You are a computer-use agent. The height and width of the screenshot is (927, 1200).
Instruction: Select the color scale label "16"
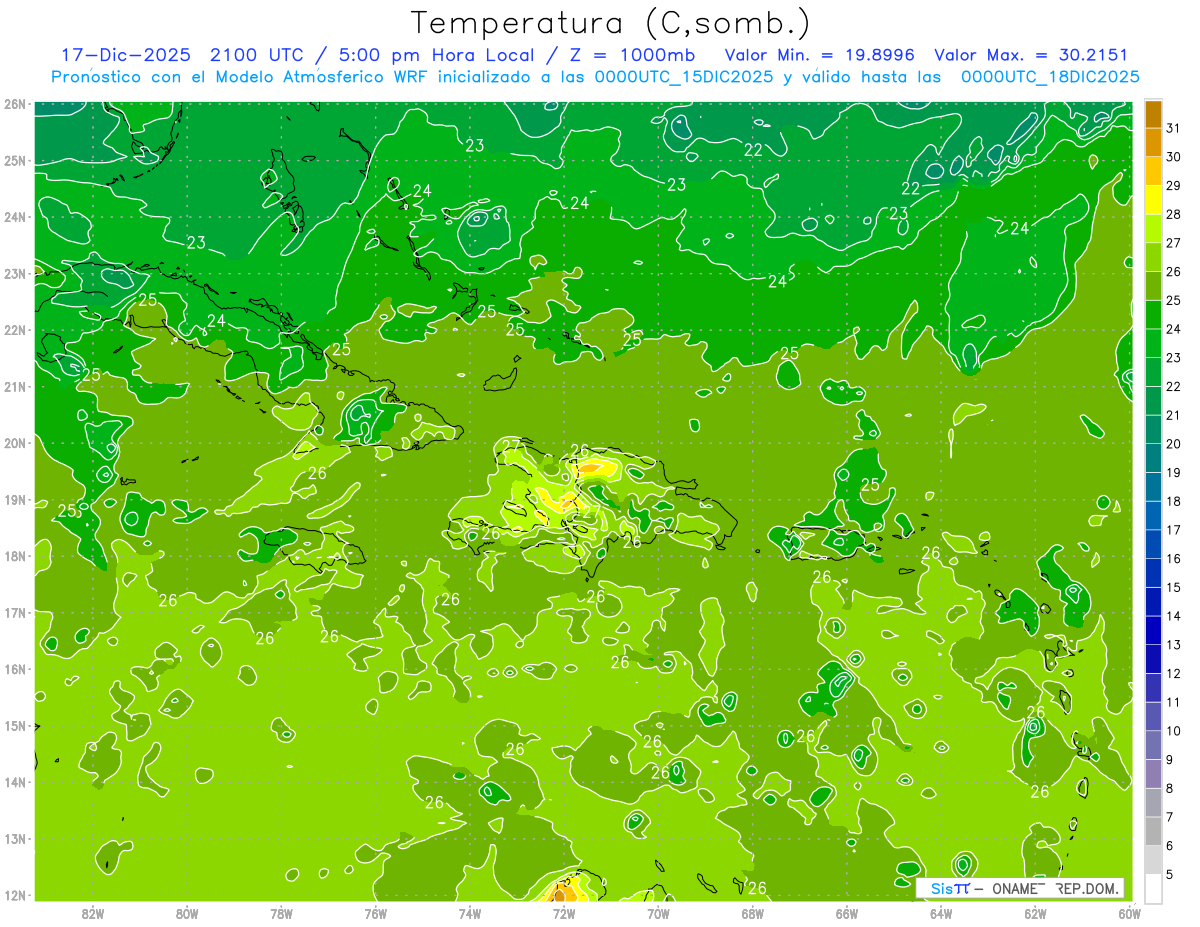pos(1173,558)
